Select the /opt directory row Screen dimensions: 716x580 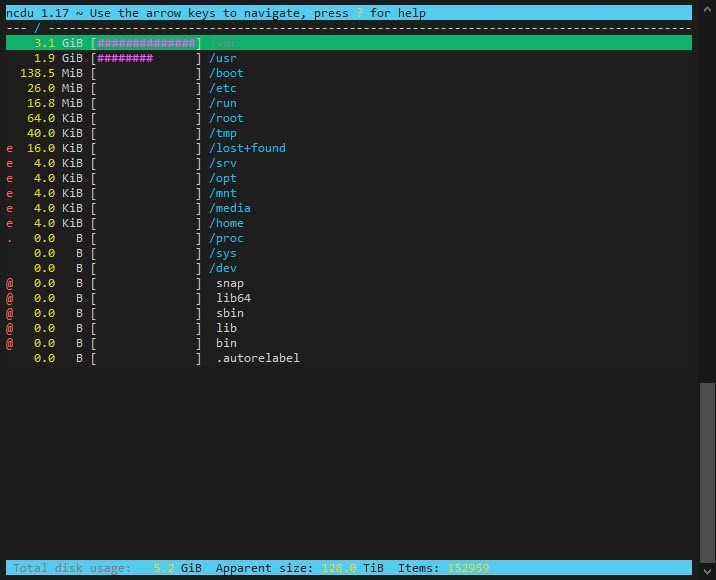222,178
